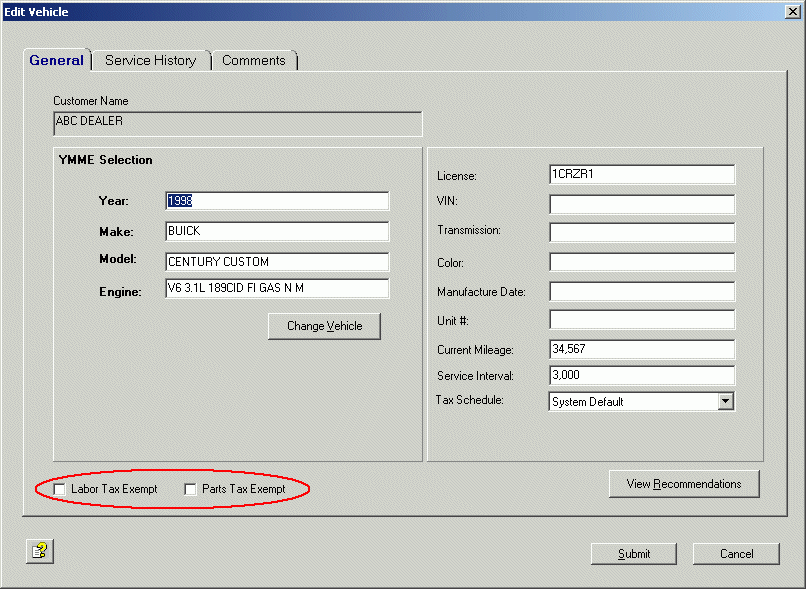806x589 pixels.
Task: Select the Transmission text box
Action: click(641, 233)
